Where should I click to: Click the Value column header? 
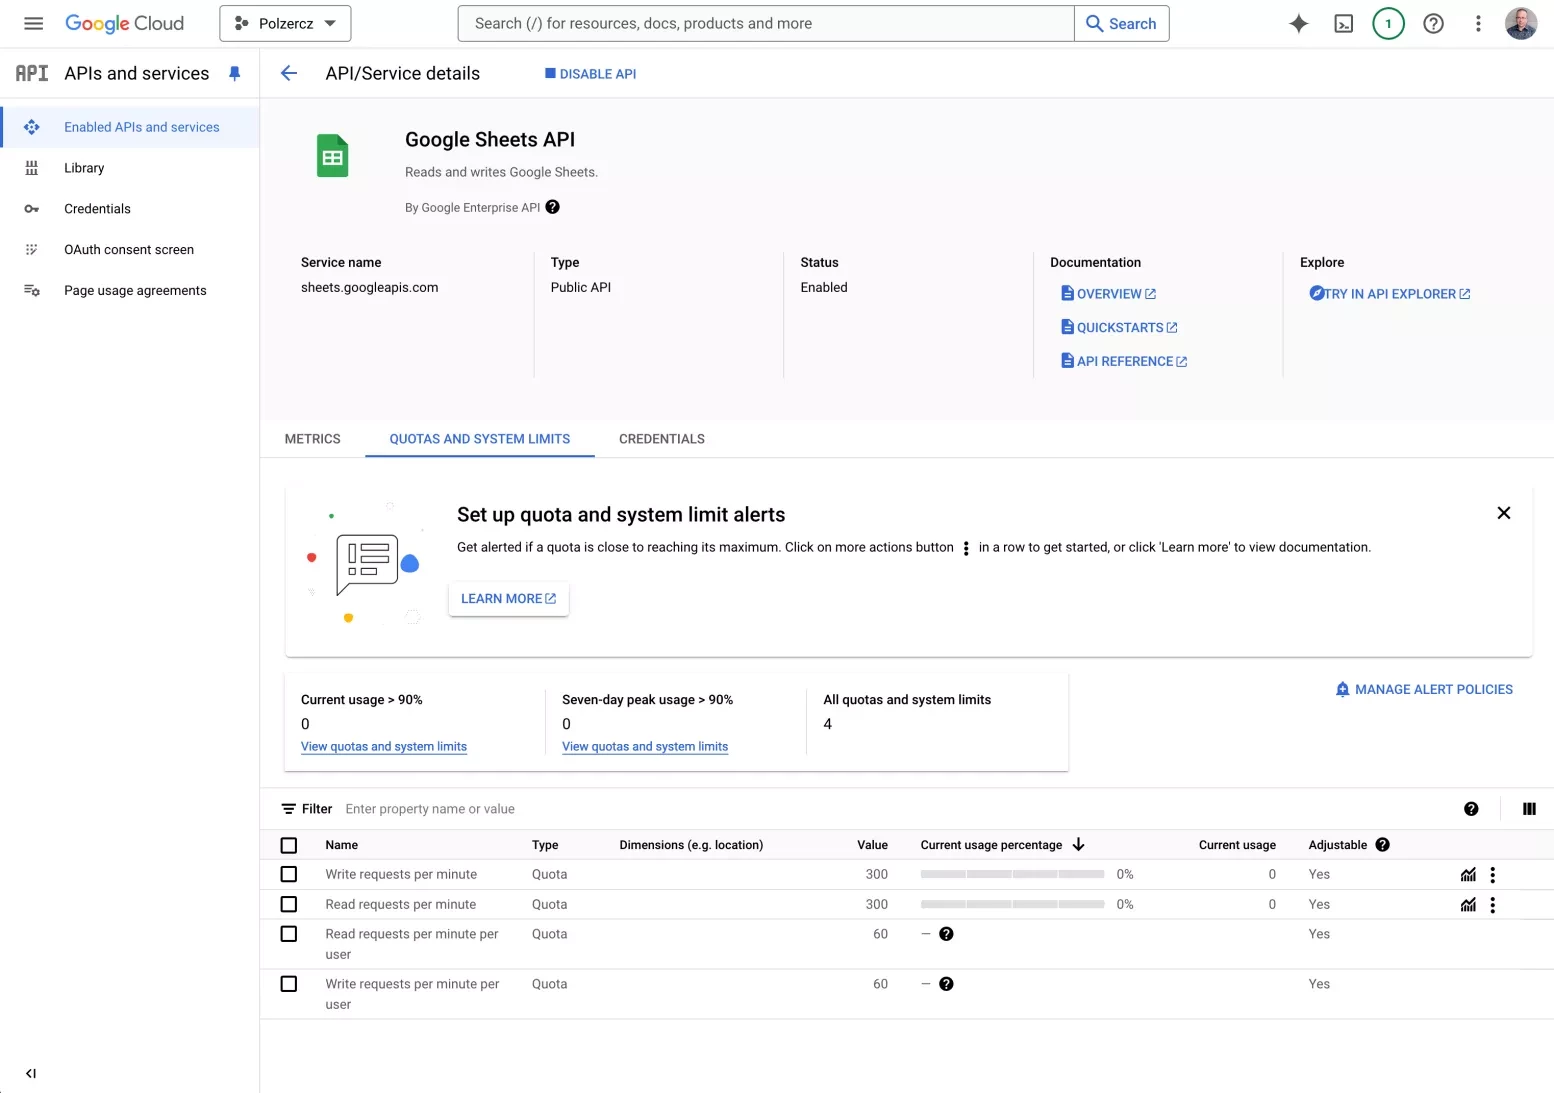872,845
